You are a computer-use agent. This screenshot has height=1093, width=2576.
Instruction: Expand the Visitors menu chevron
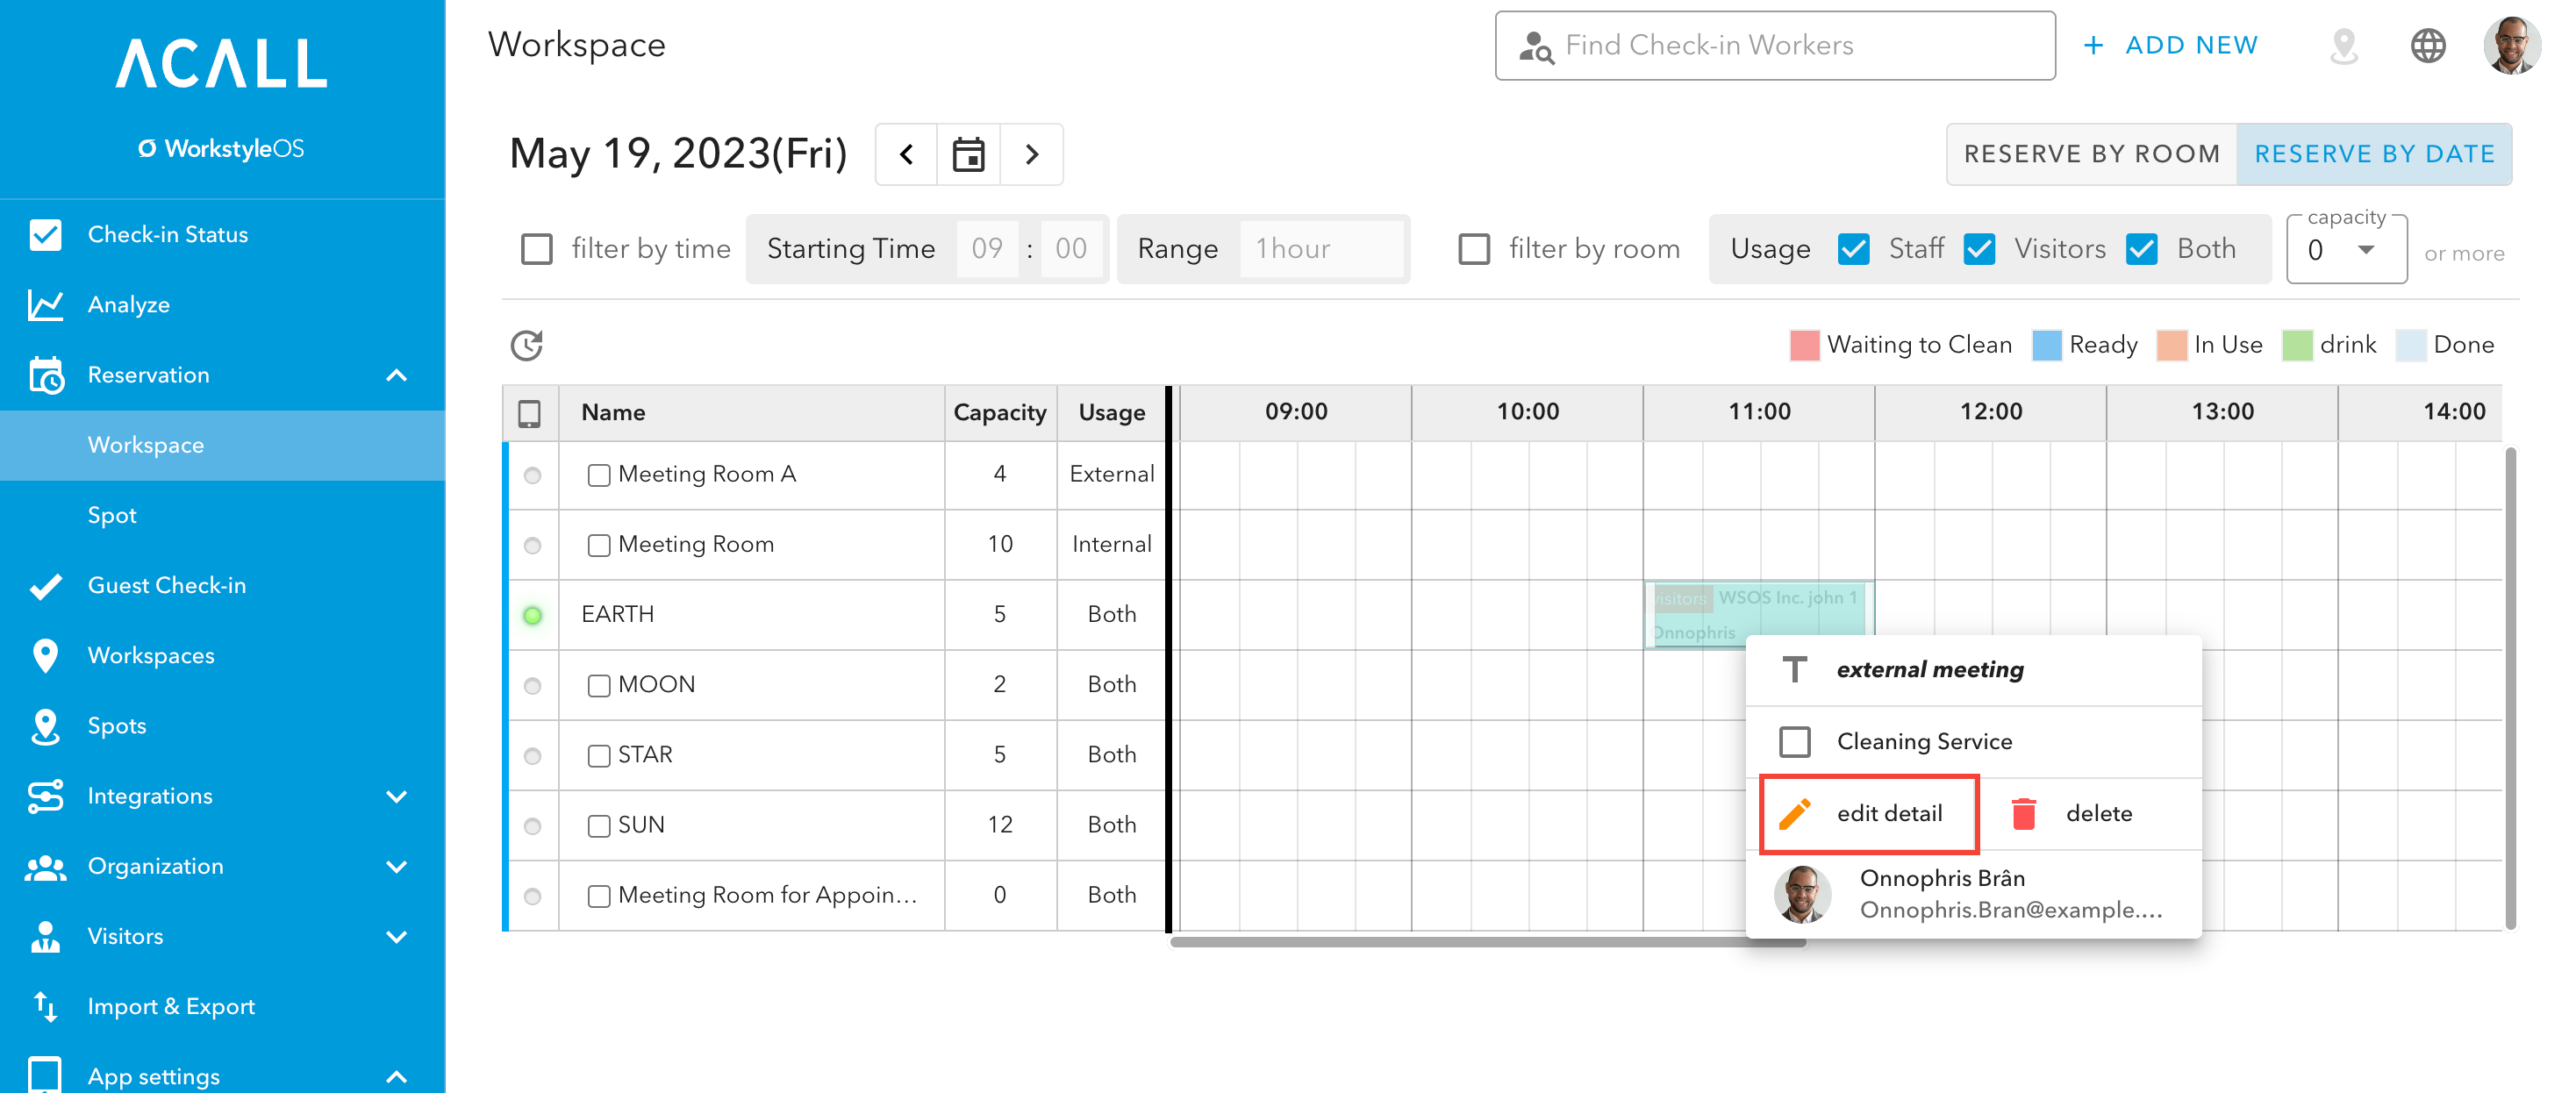pos(396,936)
